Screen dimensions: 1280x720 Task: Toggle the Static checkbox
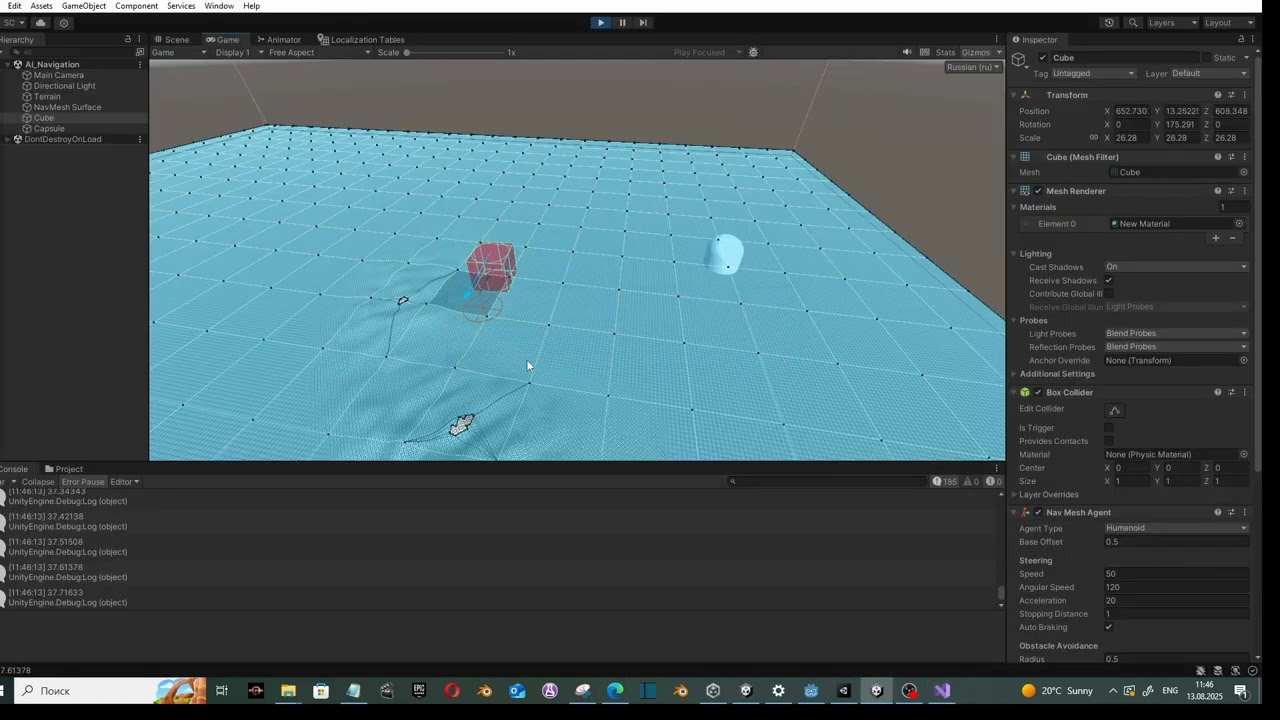[1206, 58]
